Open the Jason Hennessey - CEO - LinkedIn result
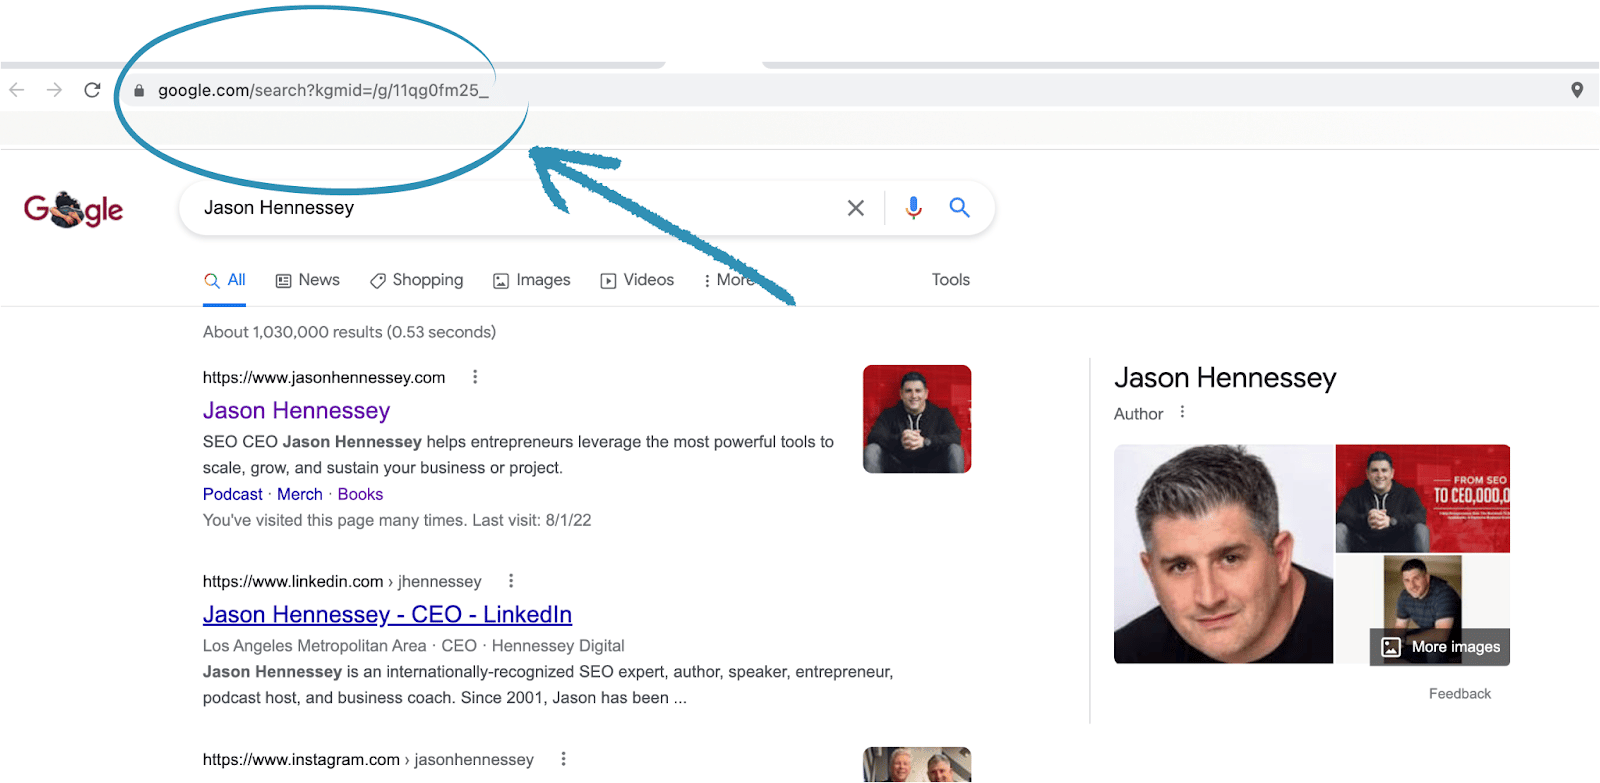Screen dimensions: 1600x783 click(x=387, y=614)
